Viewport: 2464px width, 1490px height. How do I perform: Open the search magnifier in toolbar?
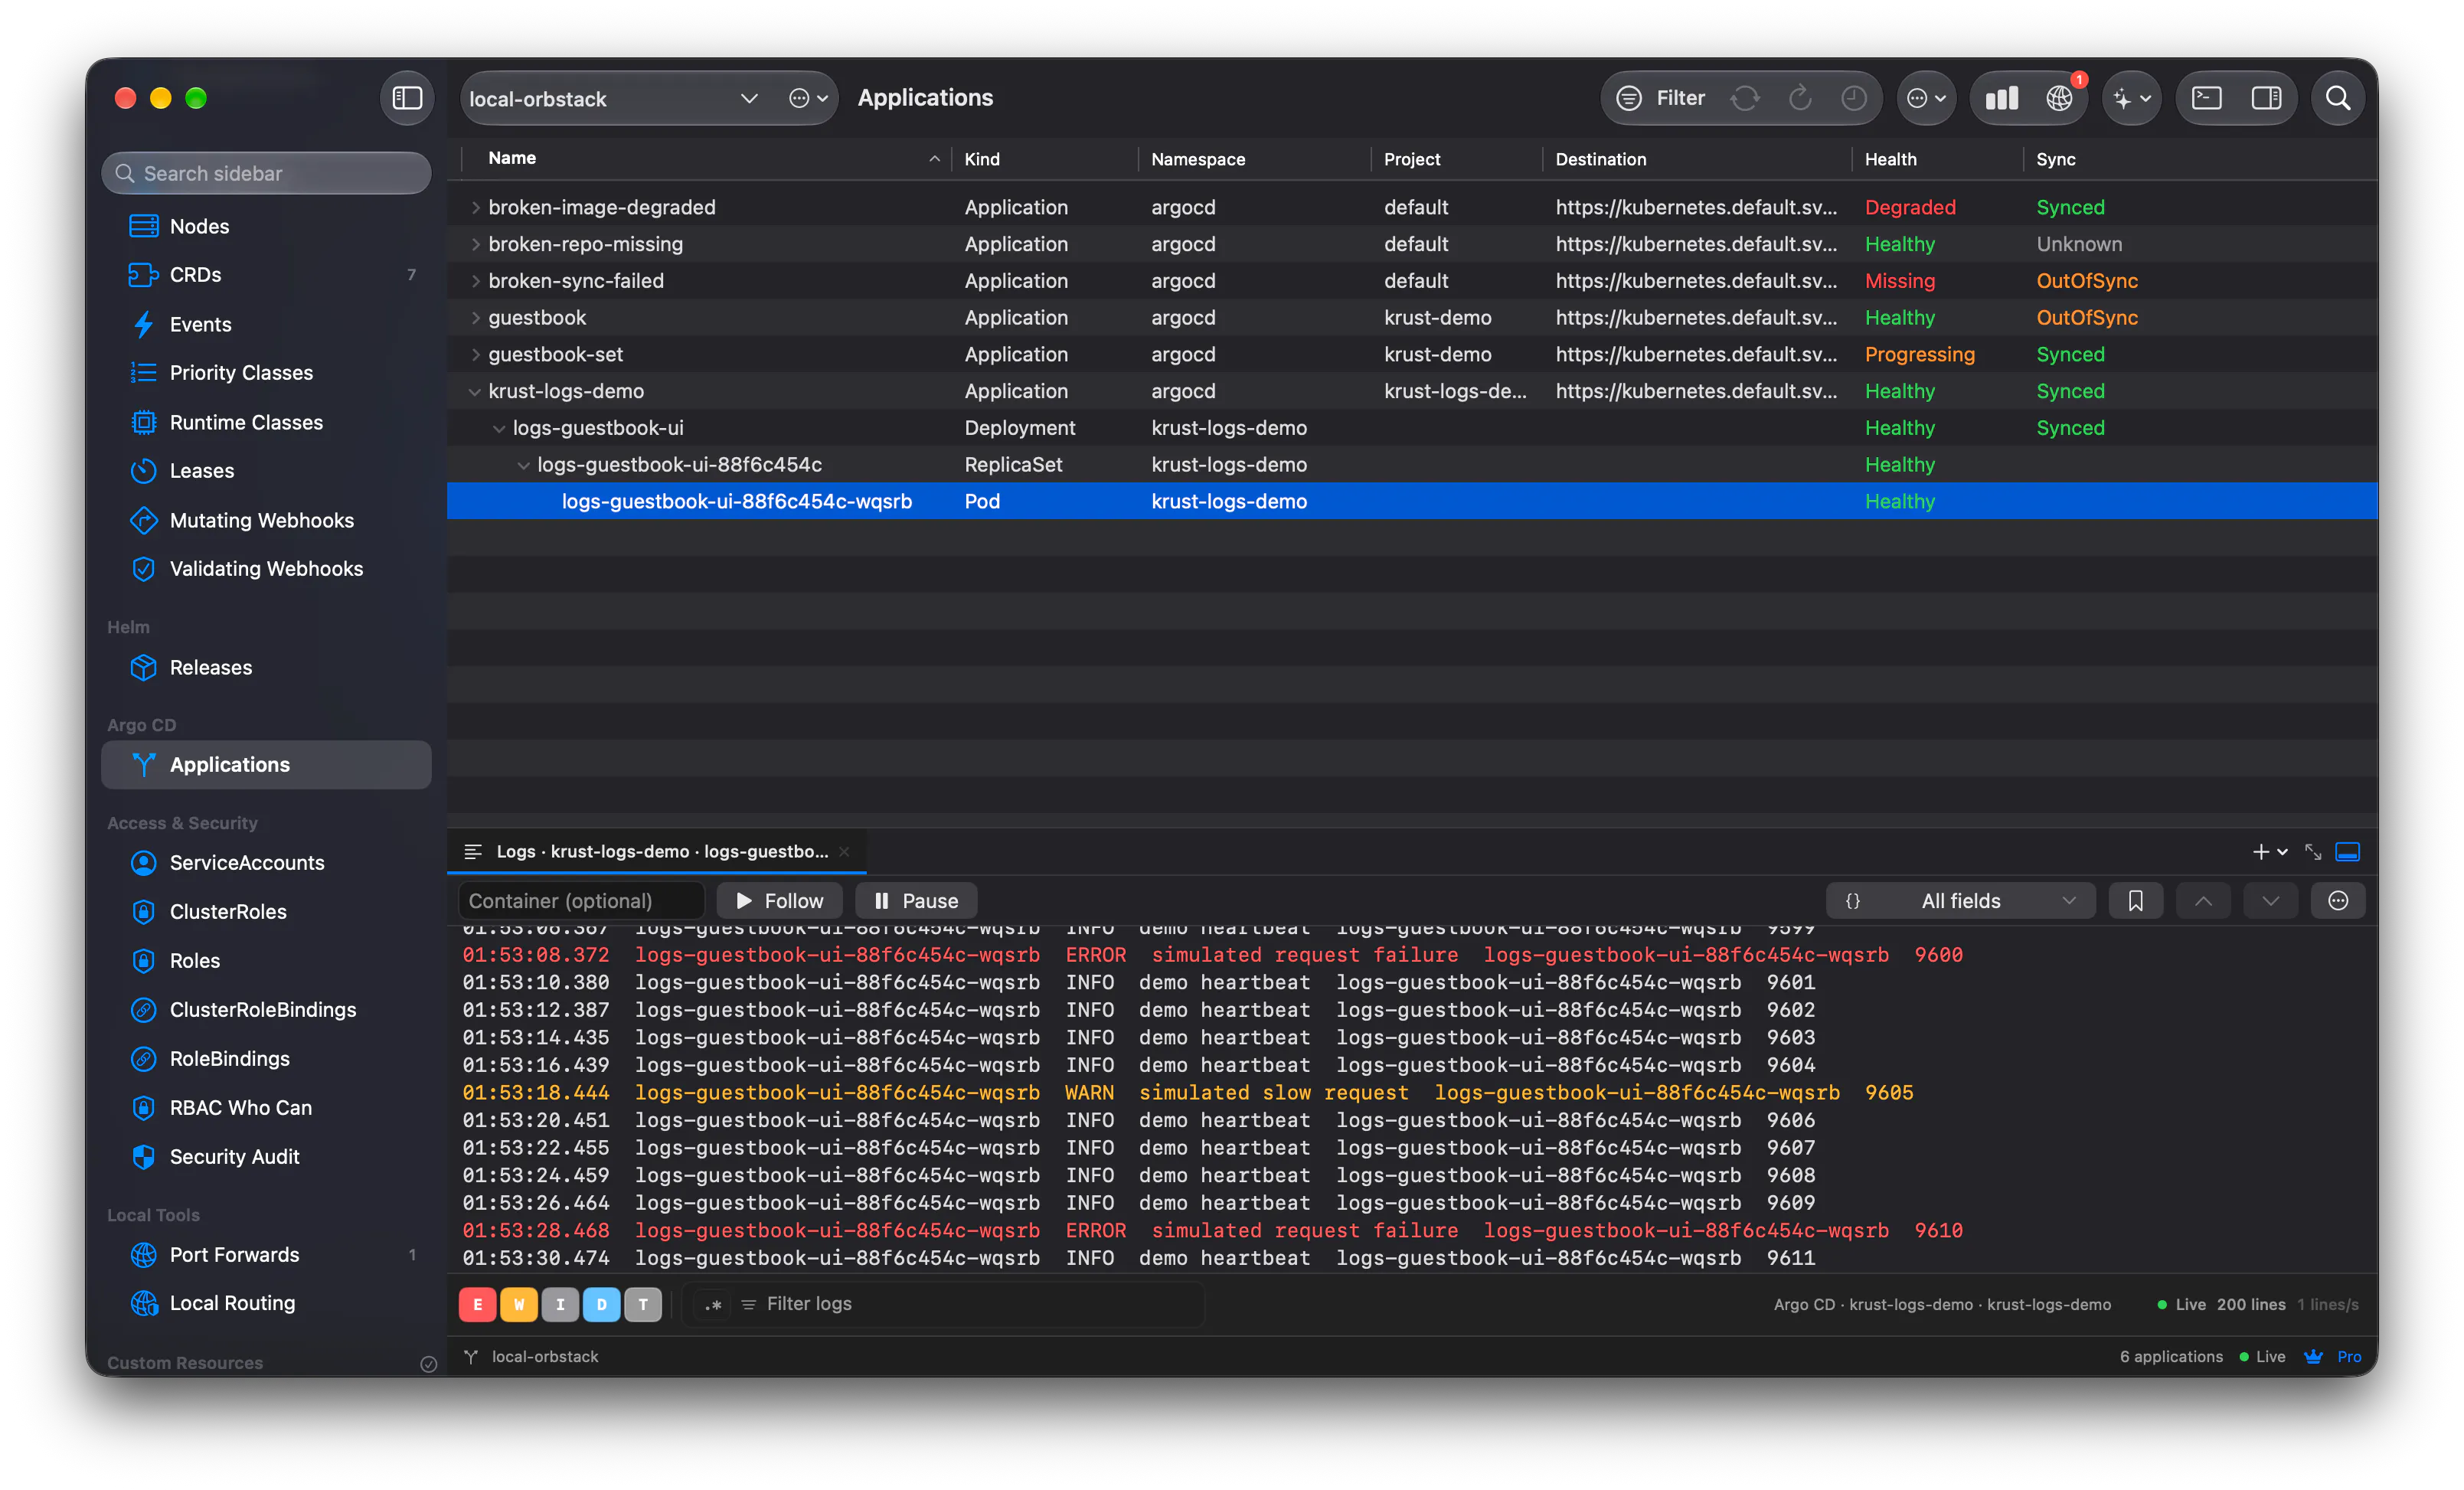2337,98
